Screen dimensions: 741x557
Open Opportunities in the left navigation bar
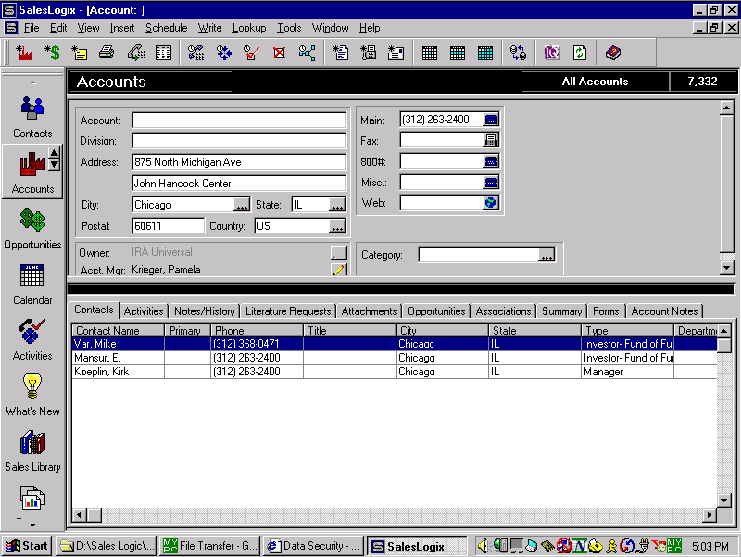(33, 229)
